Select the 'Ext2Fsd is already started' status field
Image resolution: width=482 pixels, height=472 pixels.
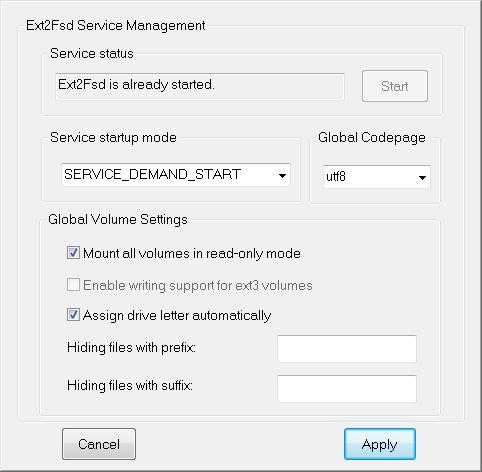coord(200,86)
